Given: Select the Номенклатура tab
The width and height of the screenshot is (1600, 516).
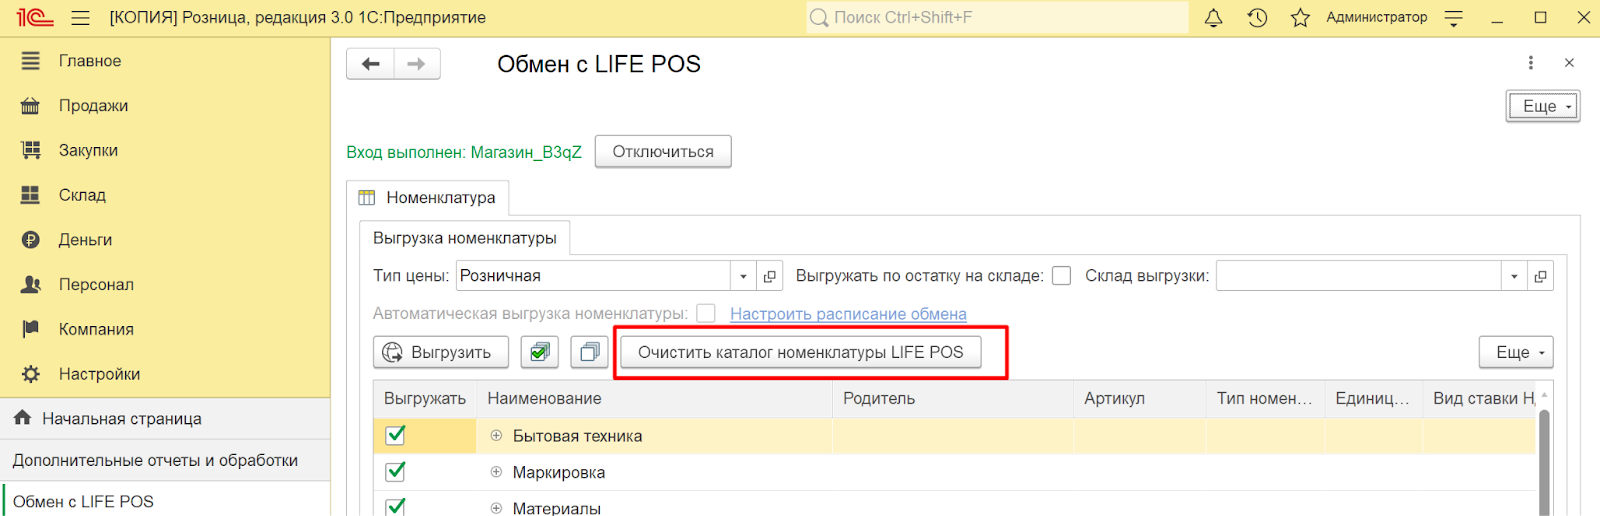Looking at the screenshot, I should point(428,198).
